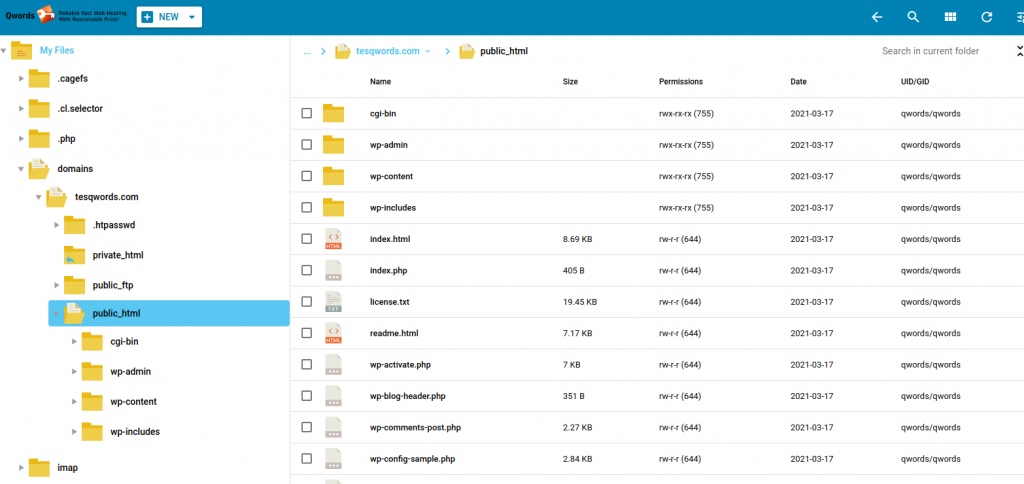Click the refresh icon in top bar

pyautogui.click(x=987, y=17)
